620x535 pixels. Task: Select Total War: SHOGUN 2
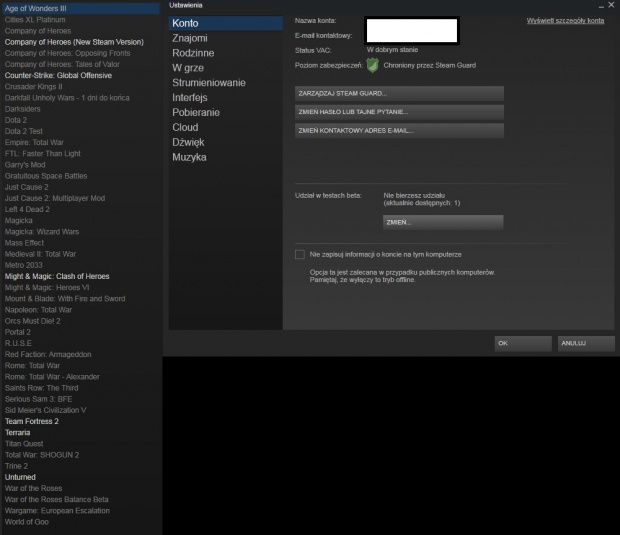[42, 455]
